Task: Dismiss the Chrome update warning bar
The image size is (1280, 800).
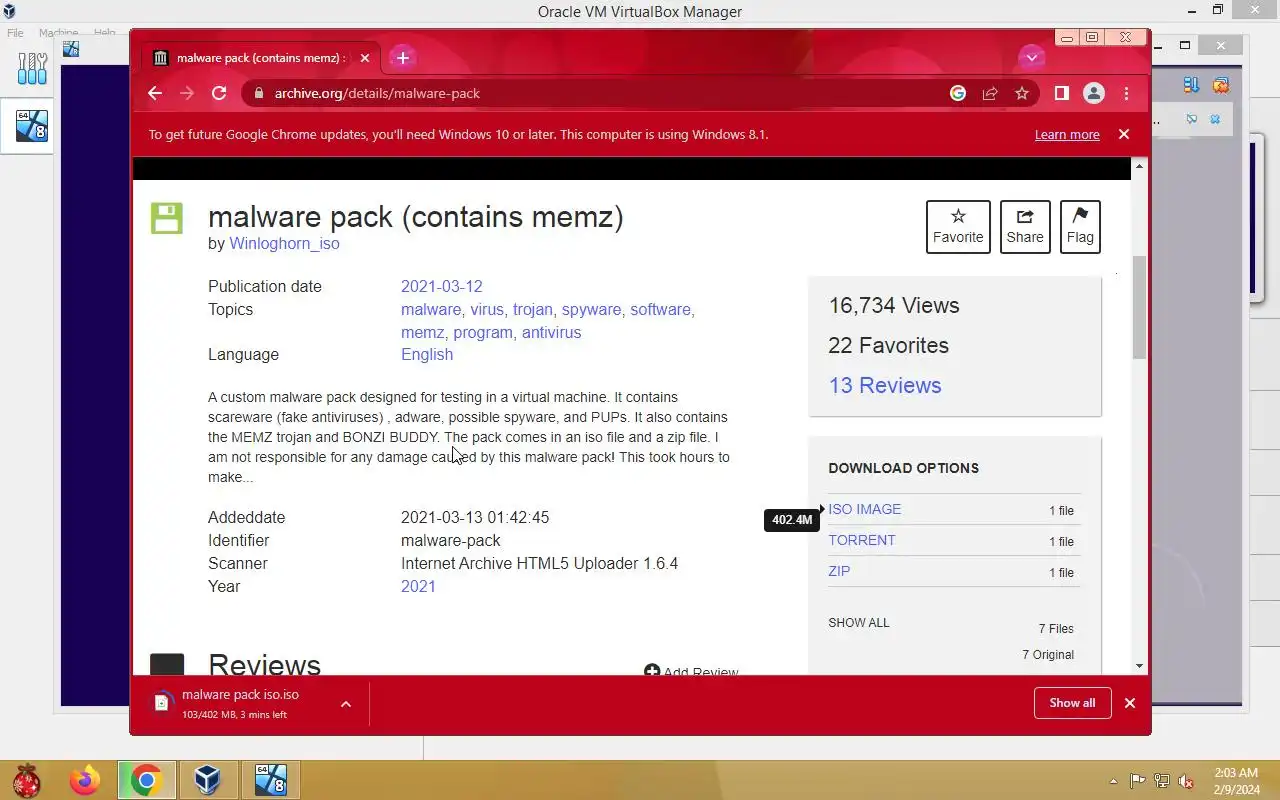Action: [1124, 134]
